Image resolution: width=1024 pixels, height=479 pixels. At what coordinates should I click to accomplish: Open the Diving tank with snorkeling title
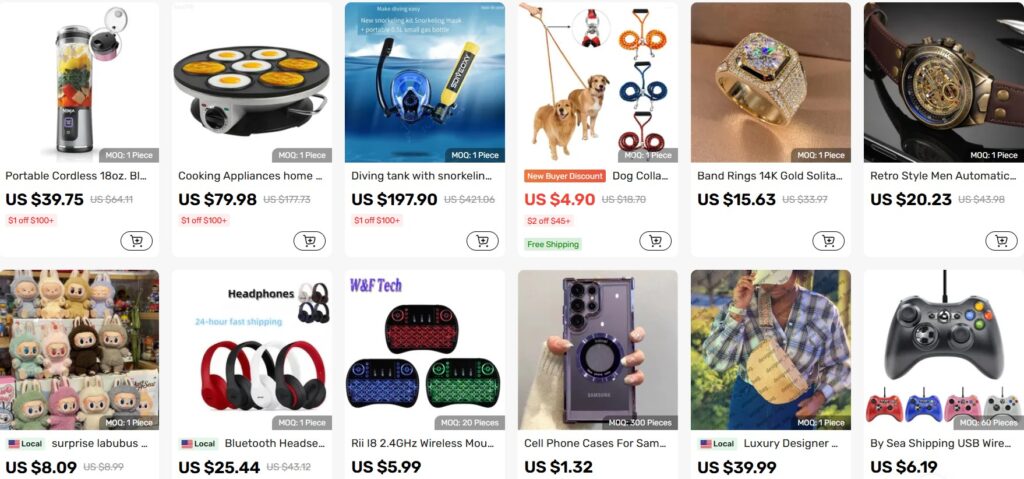tap(422, 176)
